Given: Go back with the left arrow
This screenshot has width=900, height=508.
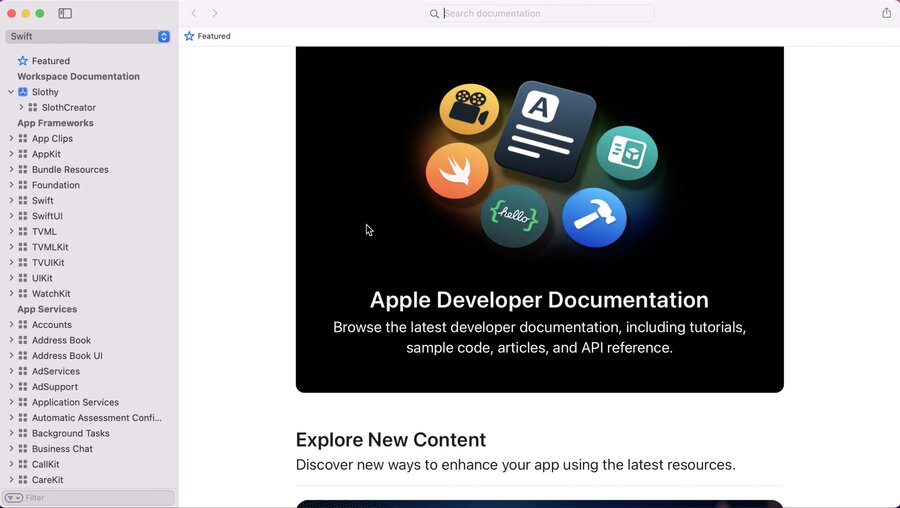Looking at the screenshot, I should point(194,13).
